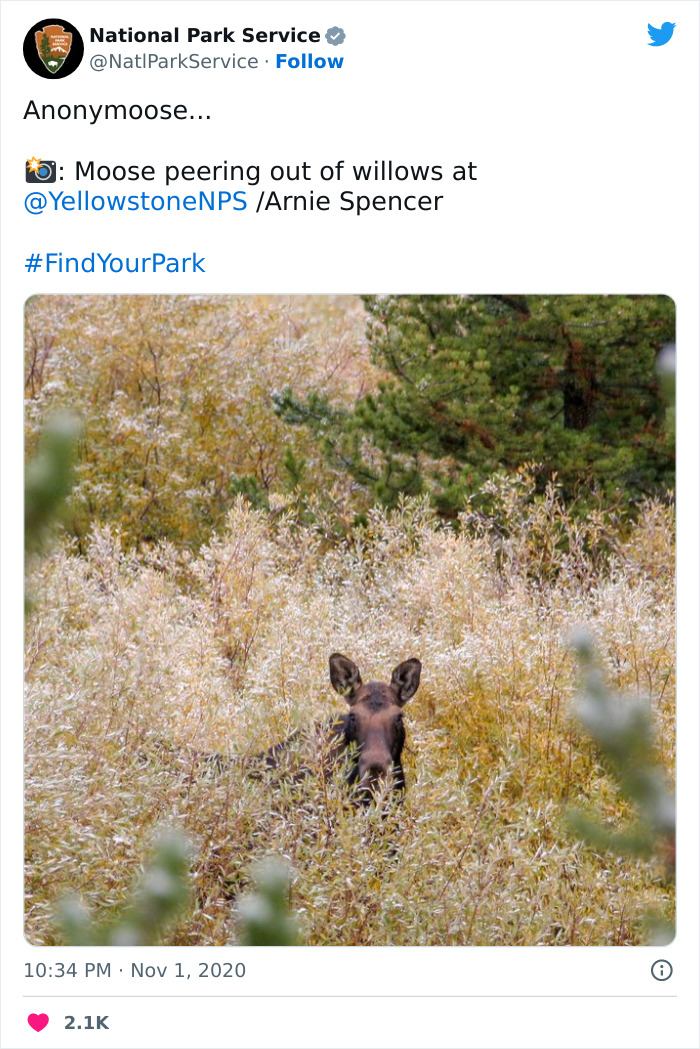Open the #FindYourPark hashtag

point(115,263)
